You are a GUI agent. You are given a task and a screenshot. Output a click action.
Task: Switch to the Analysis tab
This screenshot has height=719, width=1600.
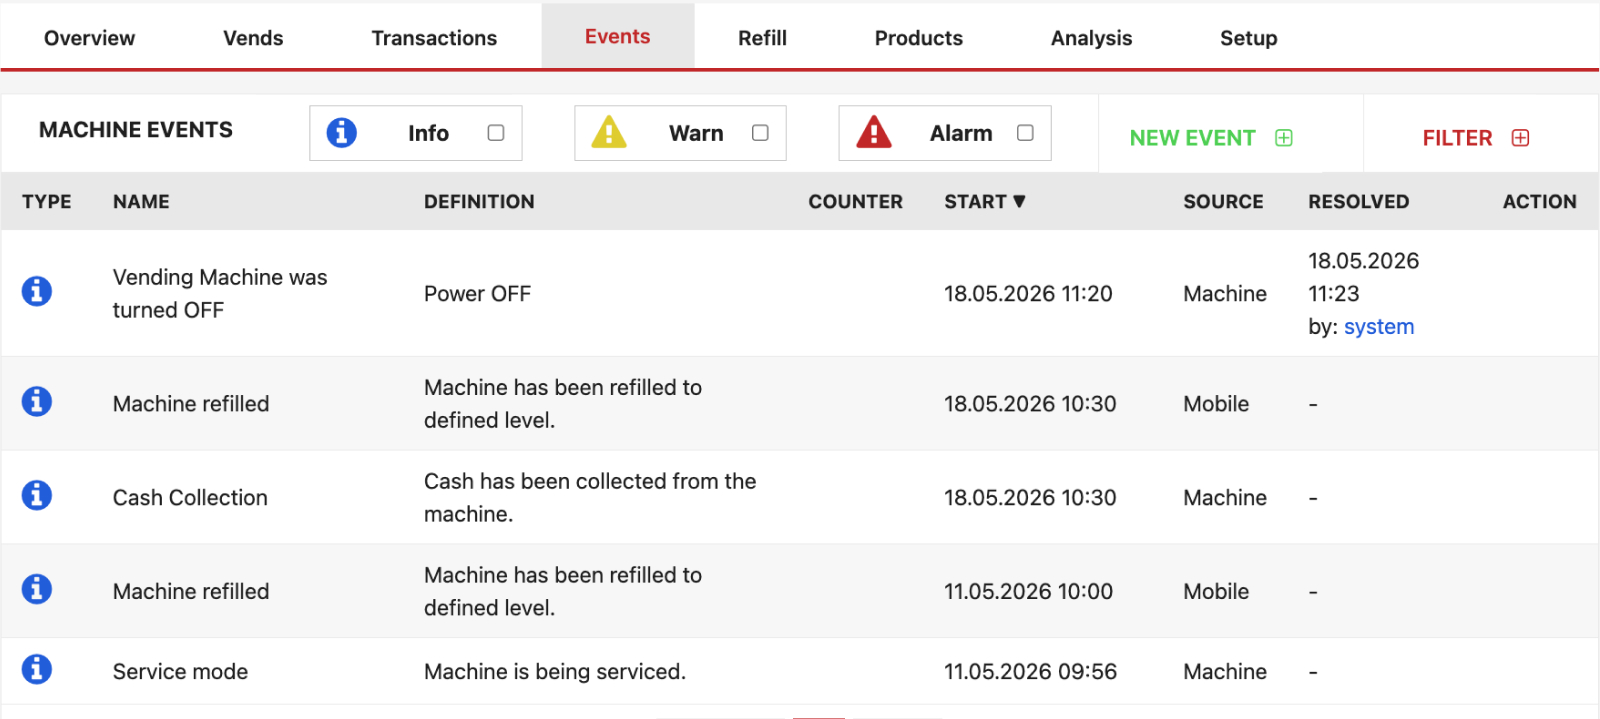1091,38
